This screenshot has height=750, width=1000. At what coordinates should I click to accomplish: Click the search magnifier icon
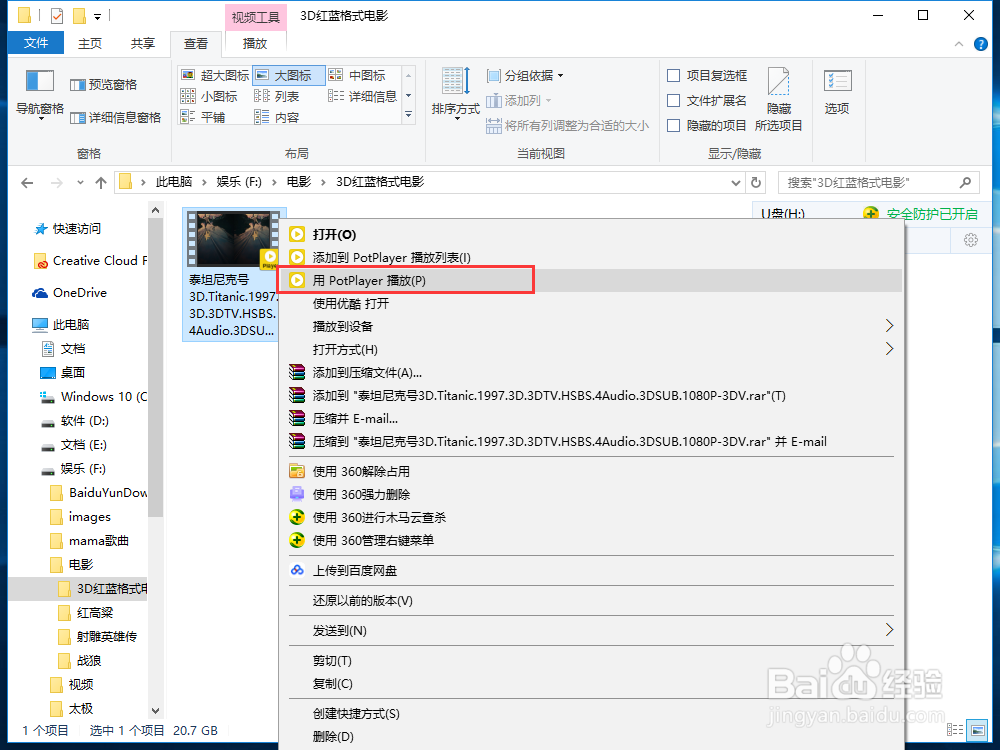966,182
